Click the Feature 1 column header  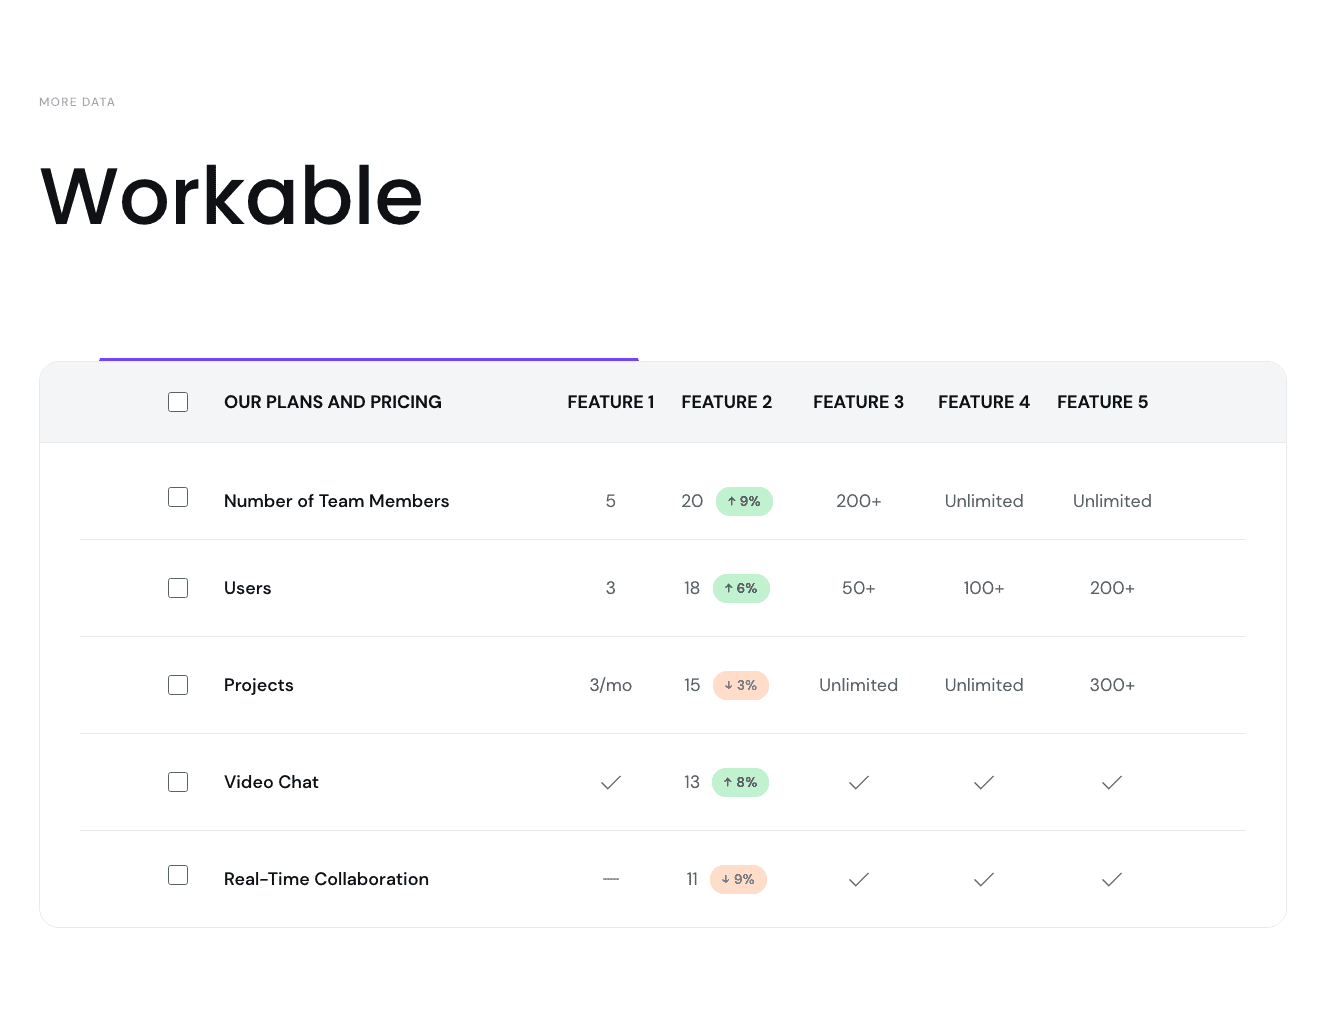click(x=610, y=402)
